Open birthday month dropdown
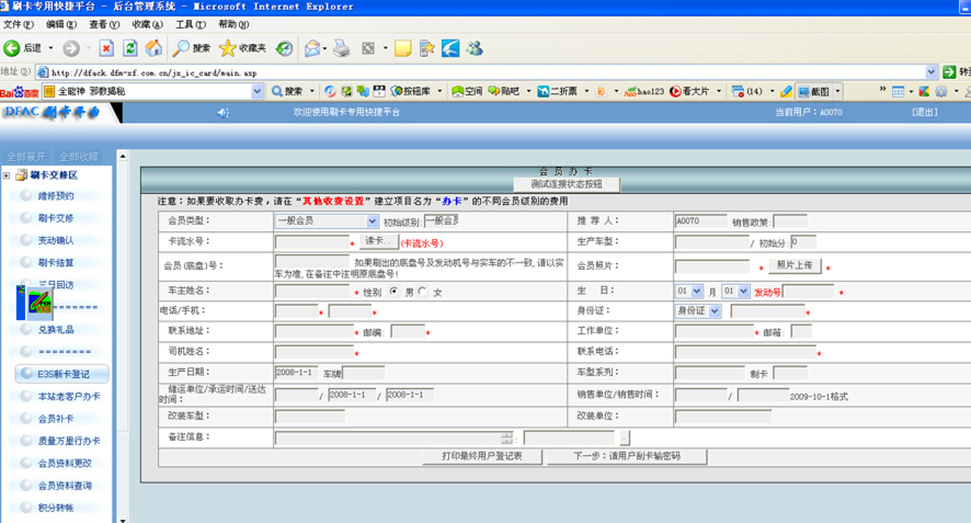 697,291
